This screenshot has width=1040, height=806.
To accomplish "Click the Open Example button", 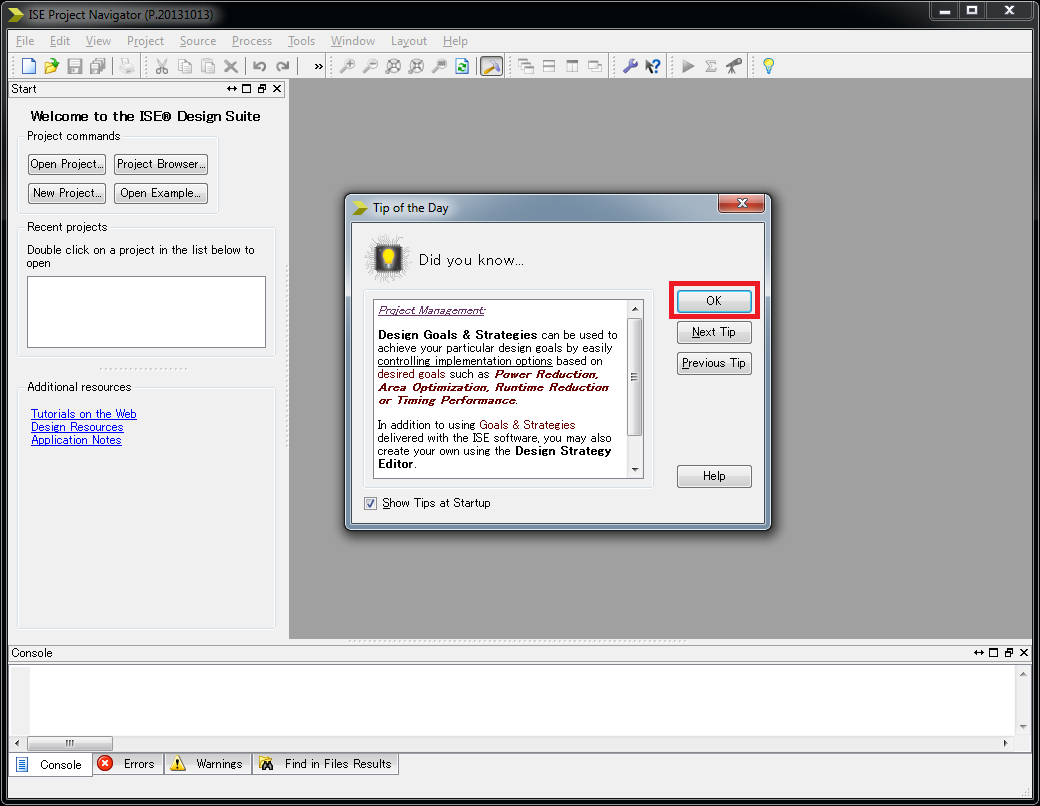I will (161, 193).
